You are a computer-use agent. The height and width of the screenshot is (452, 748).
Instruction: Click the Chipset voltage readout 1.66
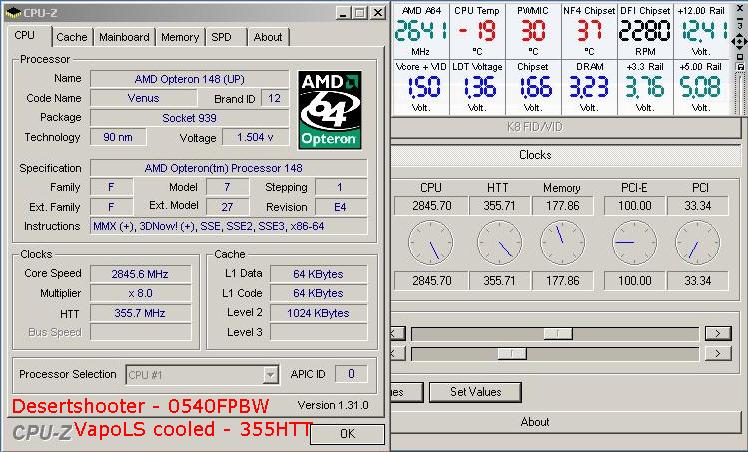tap(533, 87)
